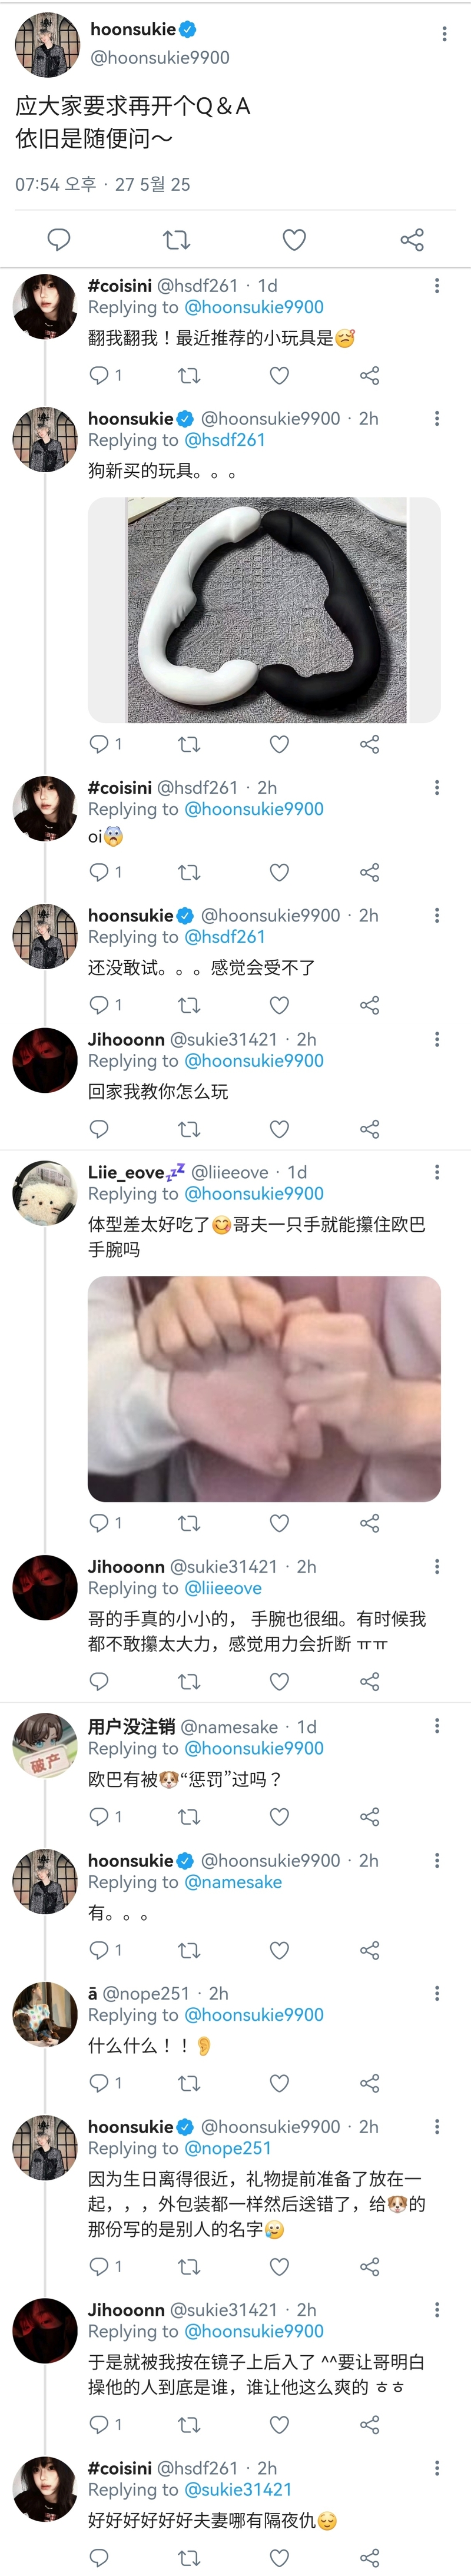Open the black and white image attachment

264,610
